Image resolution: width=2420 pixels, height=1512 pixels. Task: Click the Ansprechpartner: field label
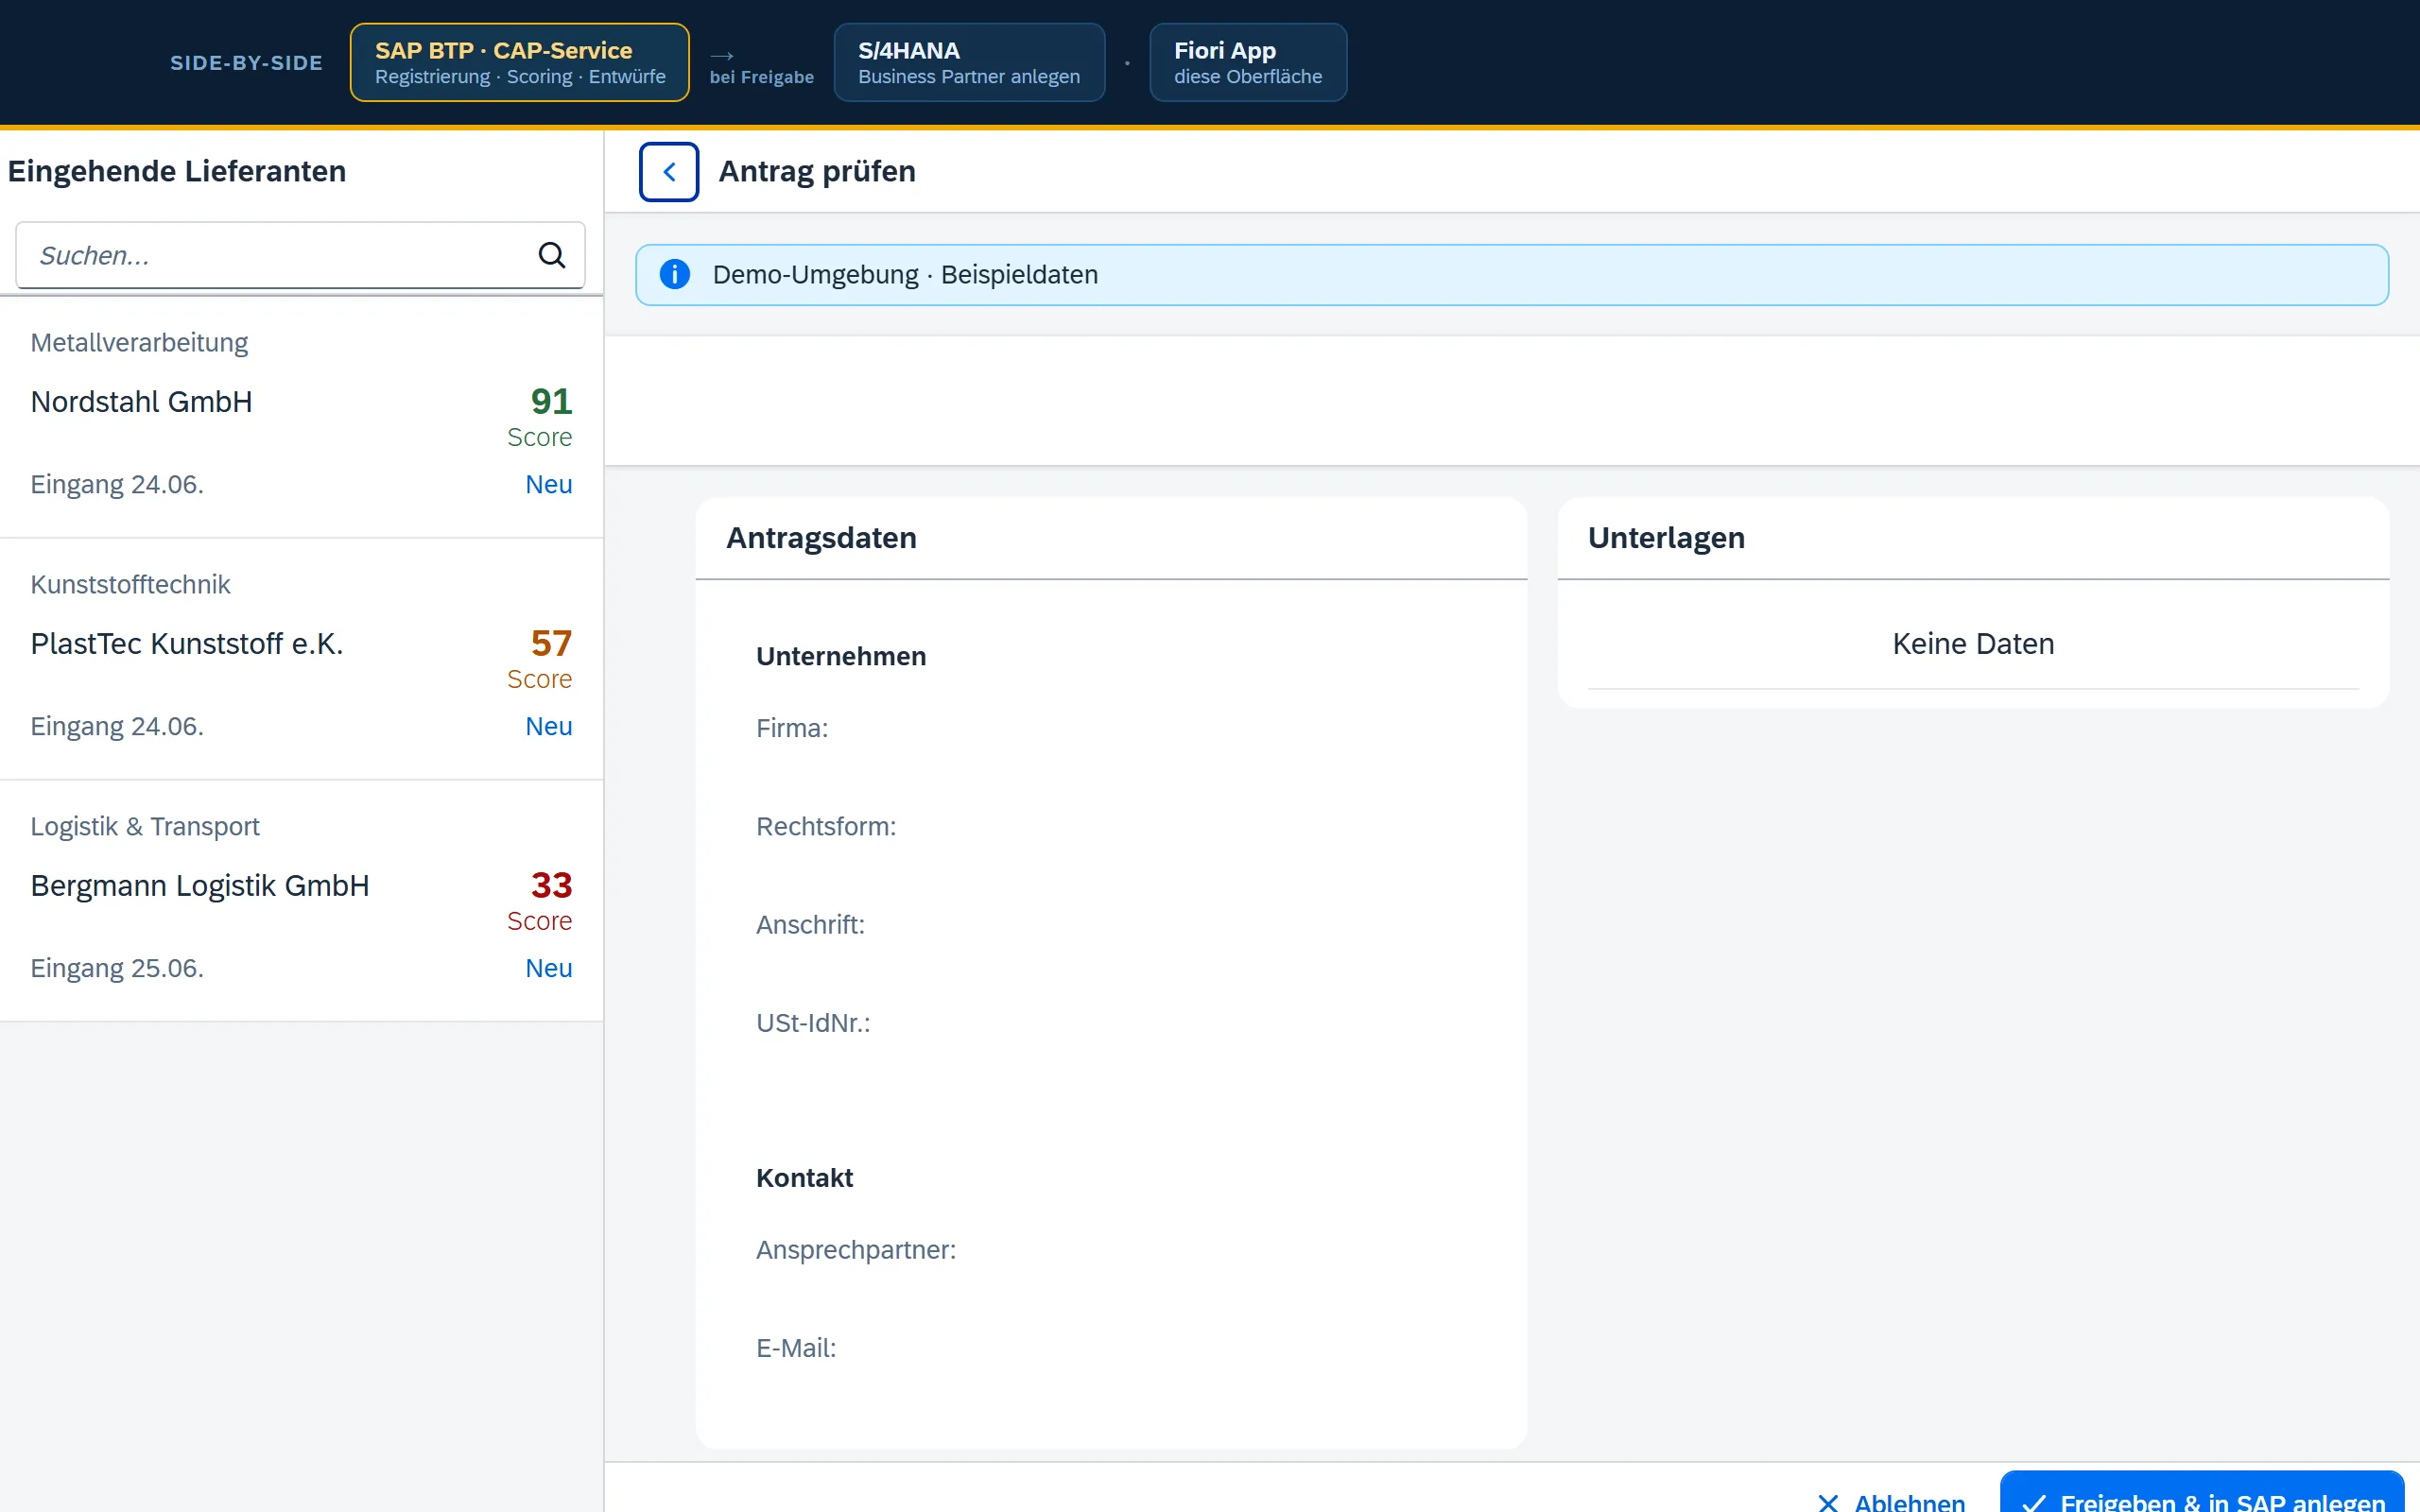pos(856,1249)
